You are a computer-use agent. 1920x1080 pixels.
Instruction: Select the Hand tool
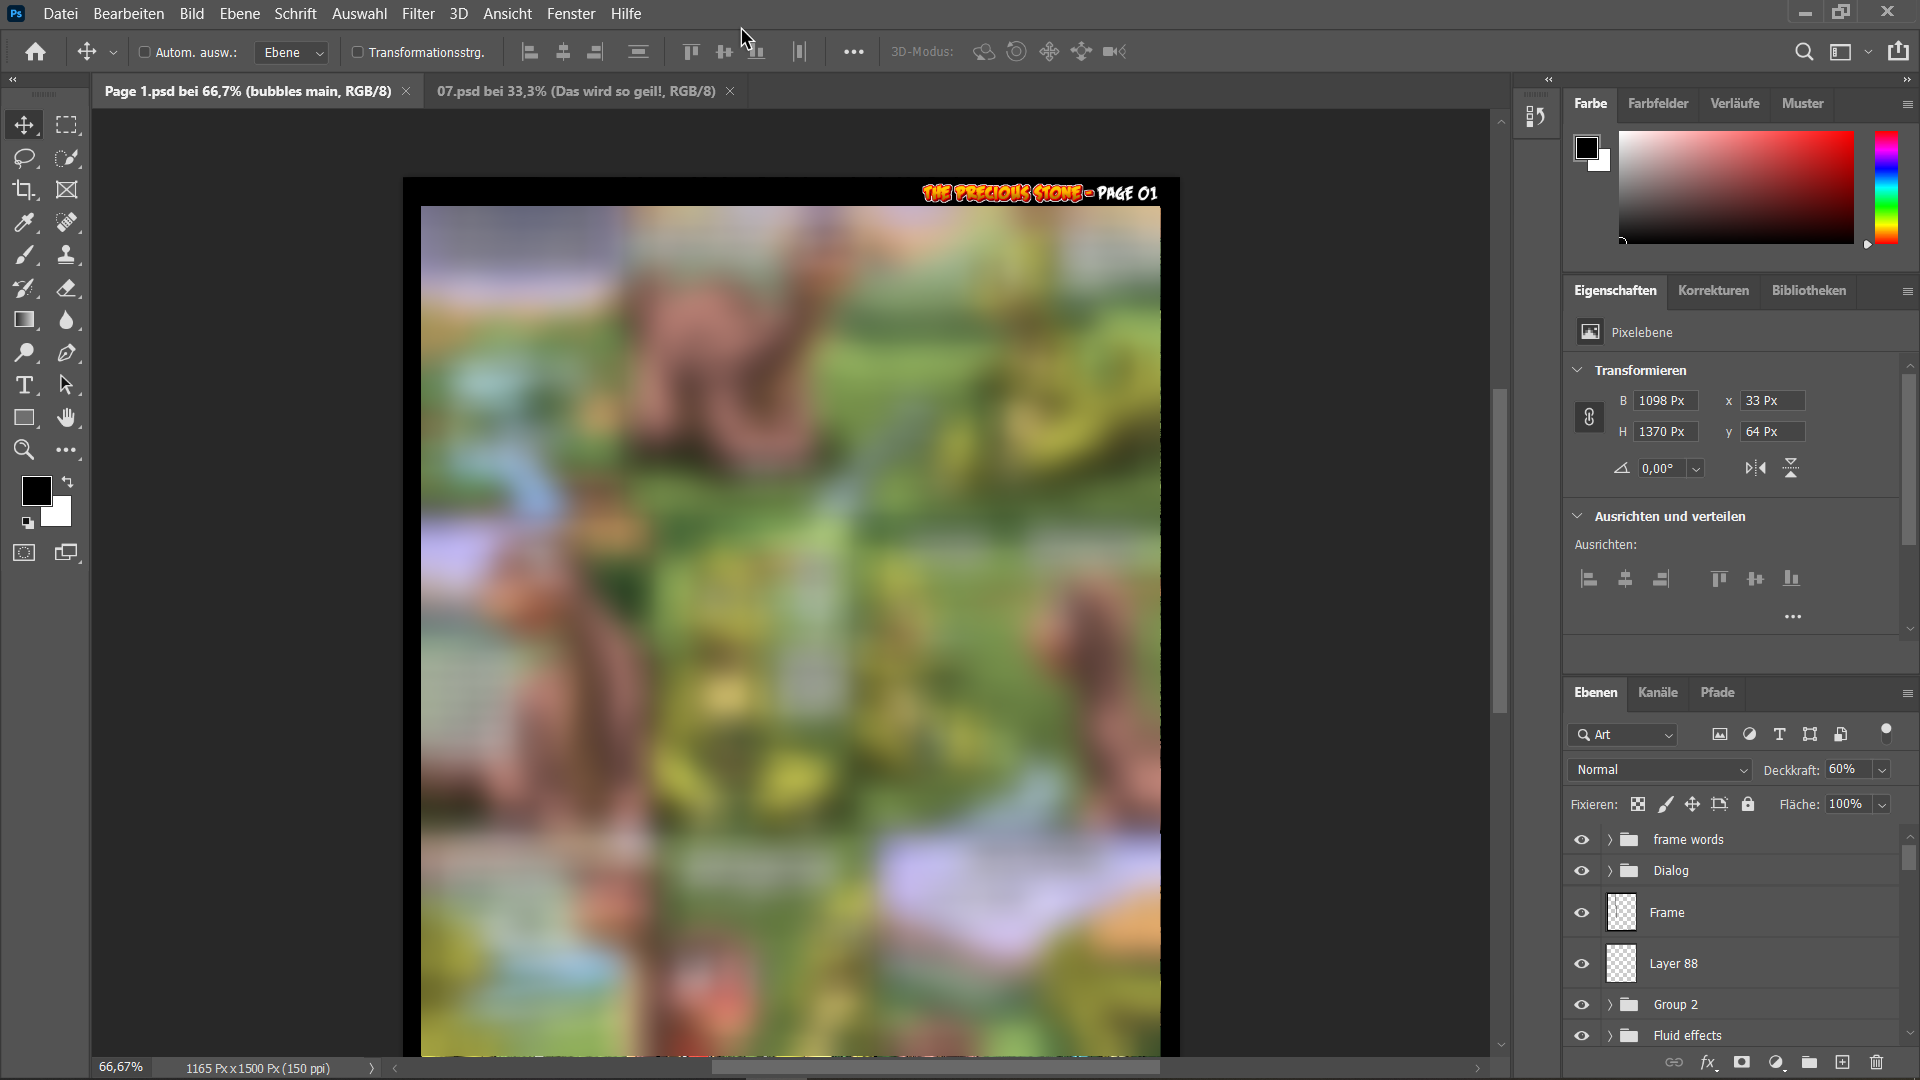66,418
